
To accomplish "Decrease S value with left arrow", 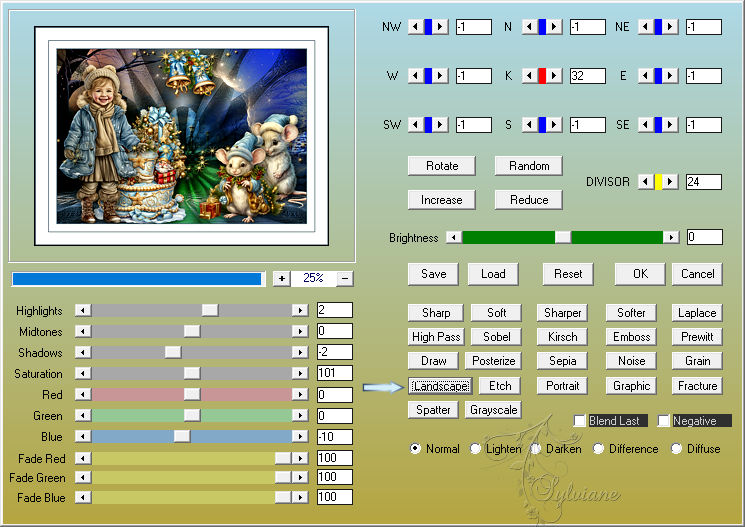I will point(529,125).
